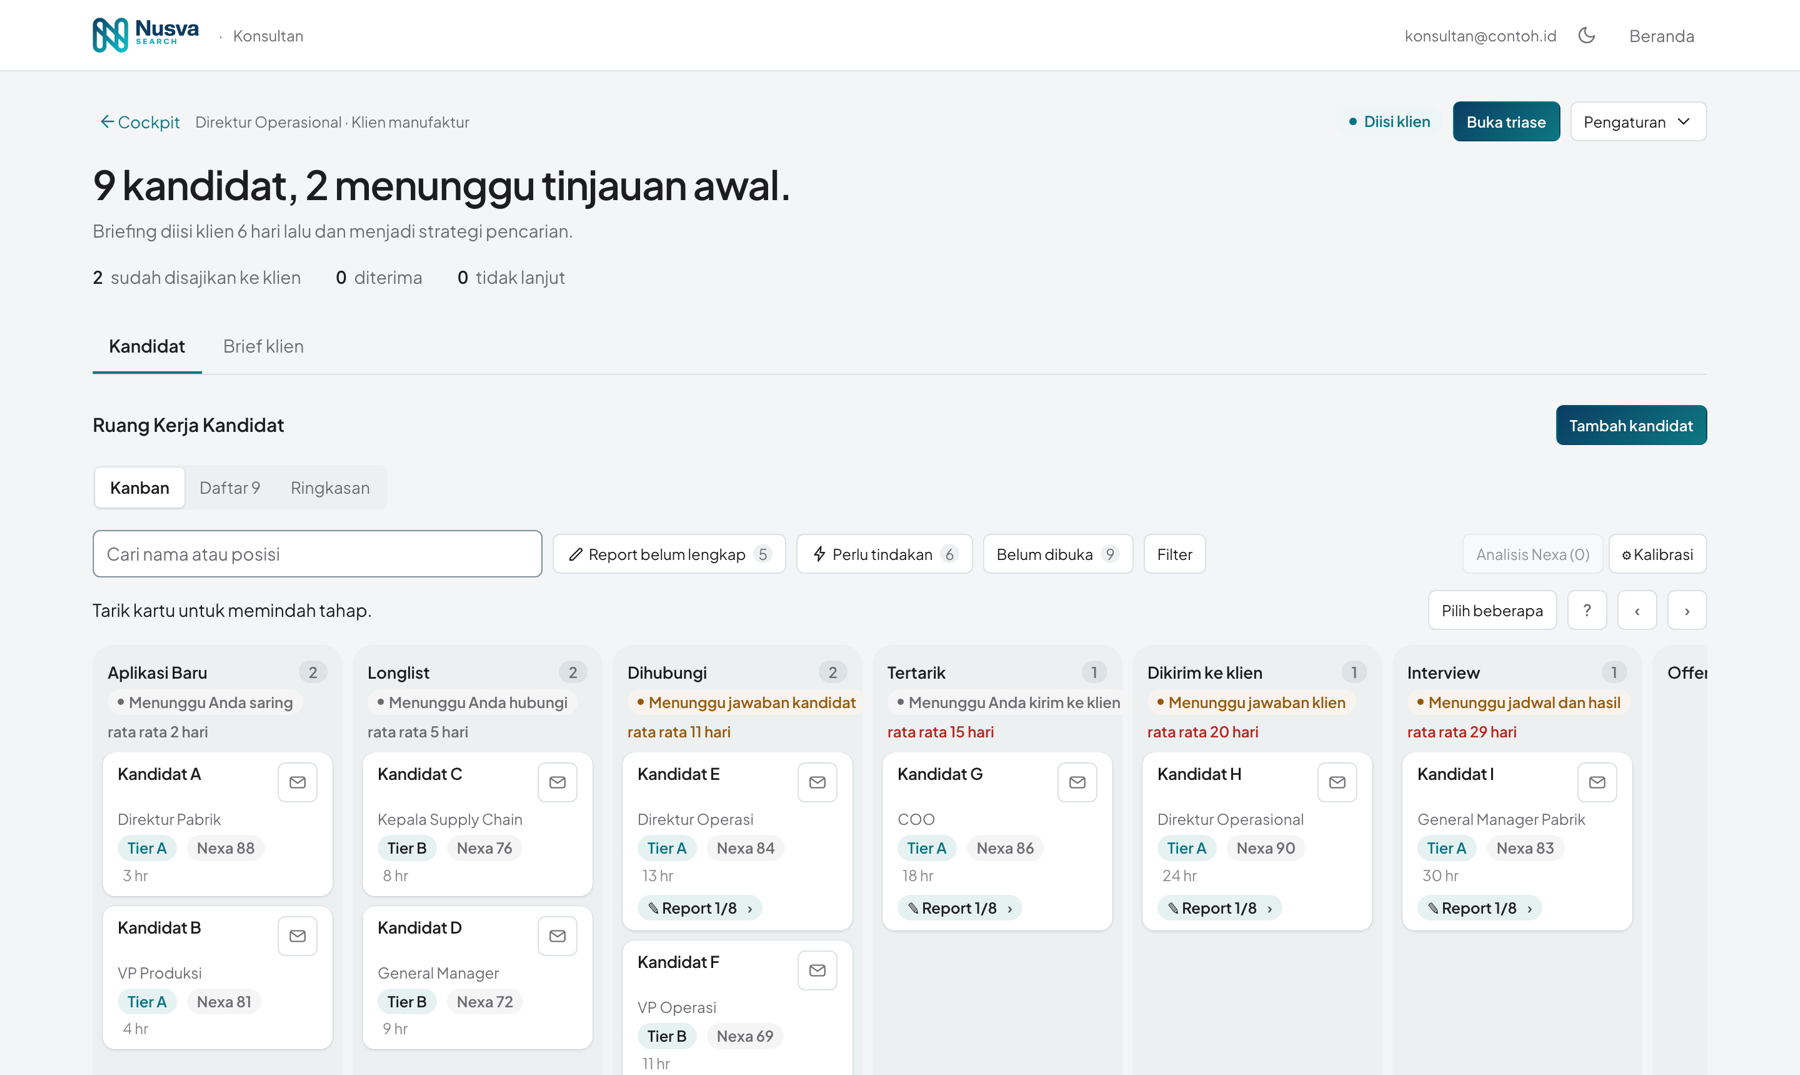Screen dimensions: 1800x1075
Task: Expand Report 1/8 on Kandidat H
Action: 1220,908
